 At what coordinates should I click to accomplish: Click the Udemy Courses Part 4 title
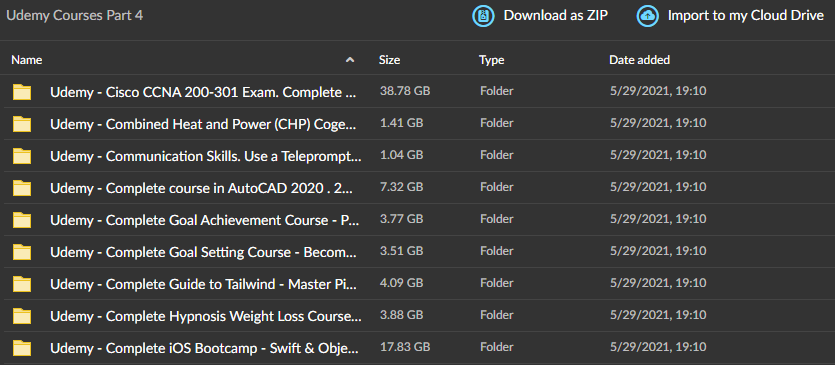75,15
